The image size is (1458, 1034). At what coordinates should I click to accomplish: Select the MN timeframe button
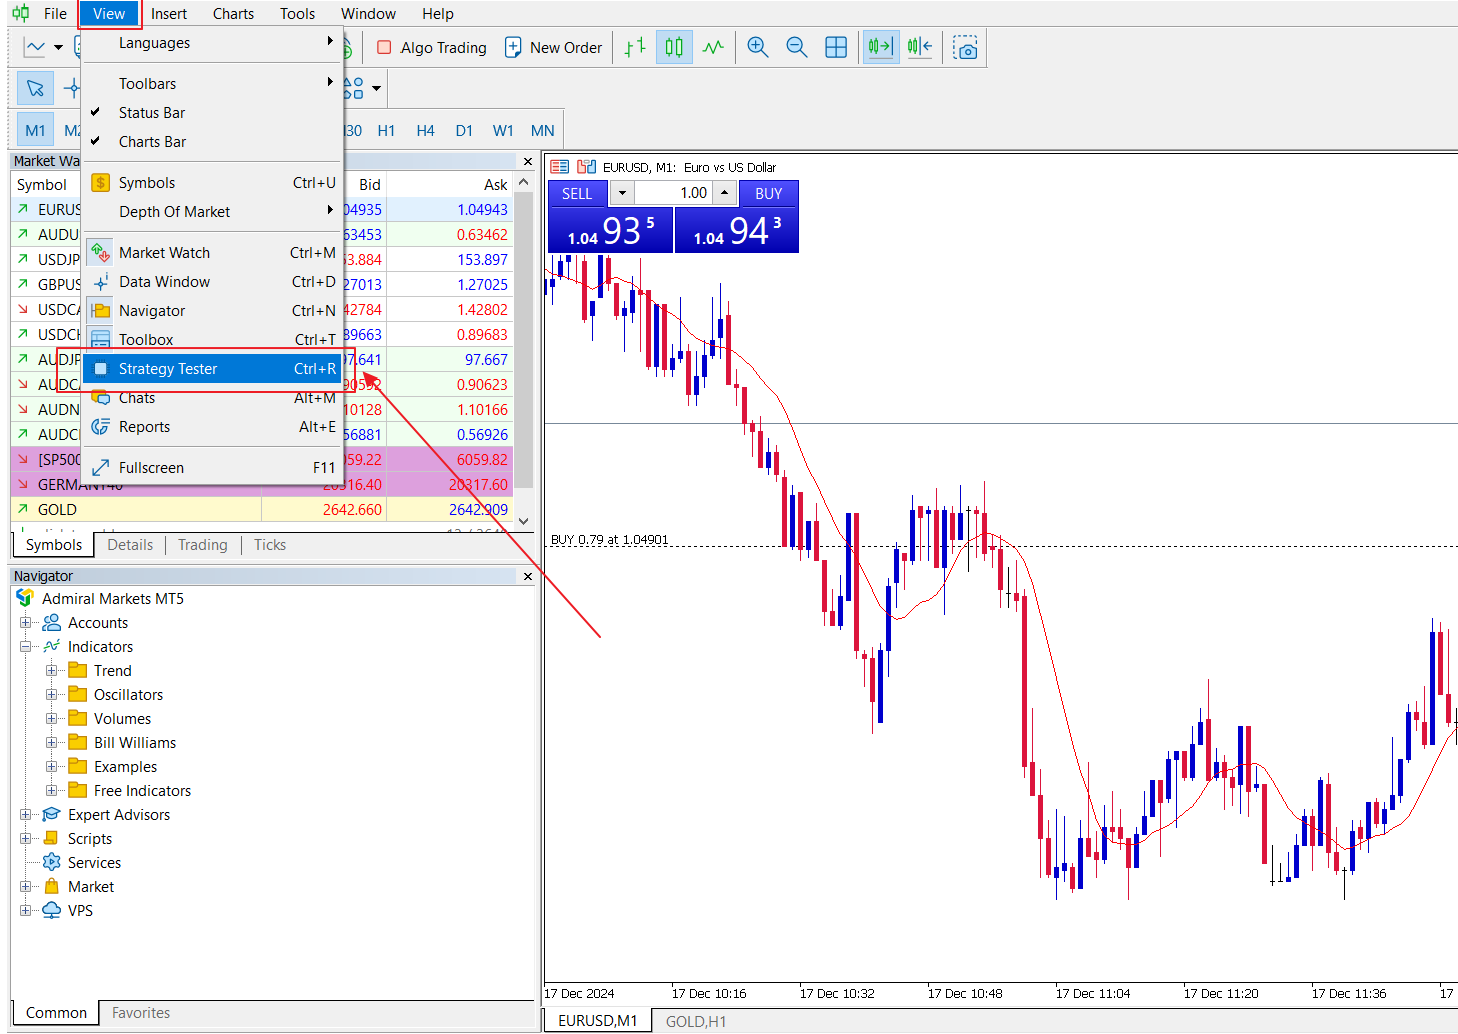(x=543, y=131)
